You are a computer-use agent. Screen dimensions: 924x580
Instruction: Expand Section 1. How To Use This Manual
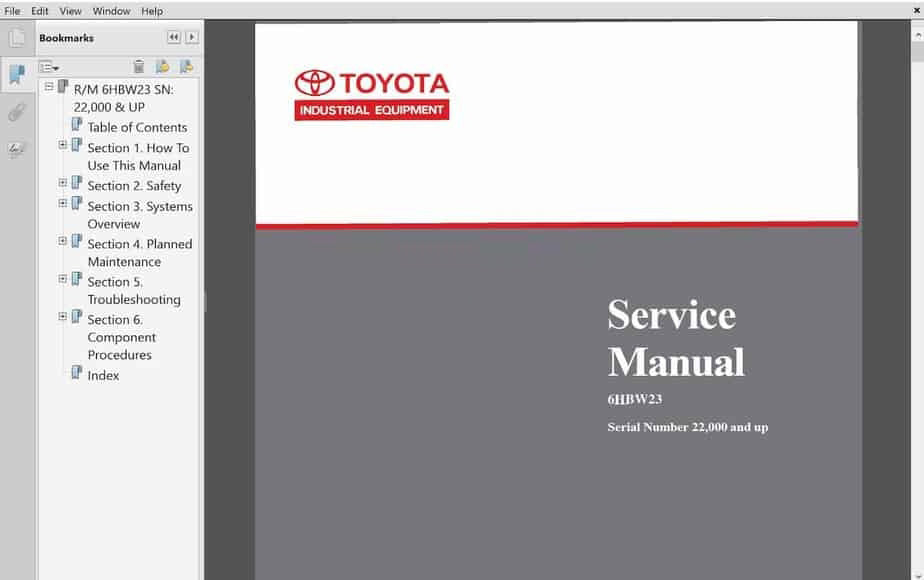coord(63,145)
